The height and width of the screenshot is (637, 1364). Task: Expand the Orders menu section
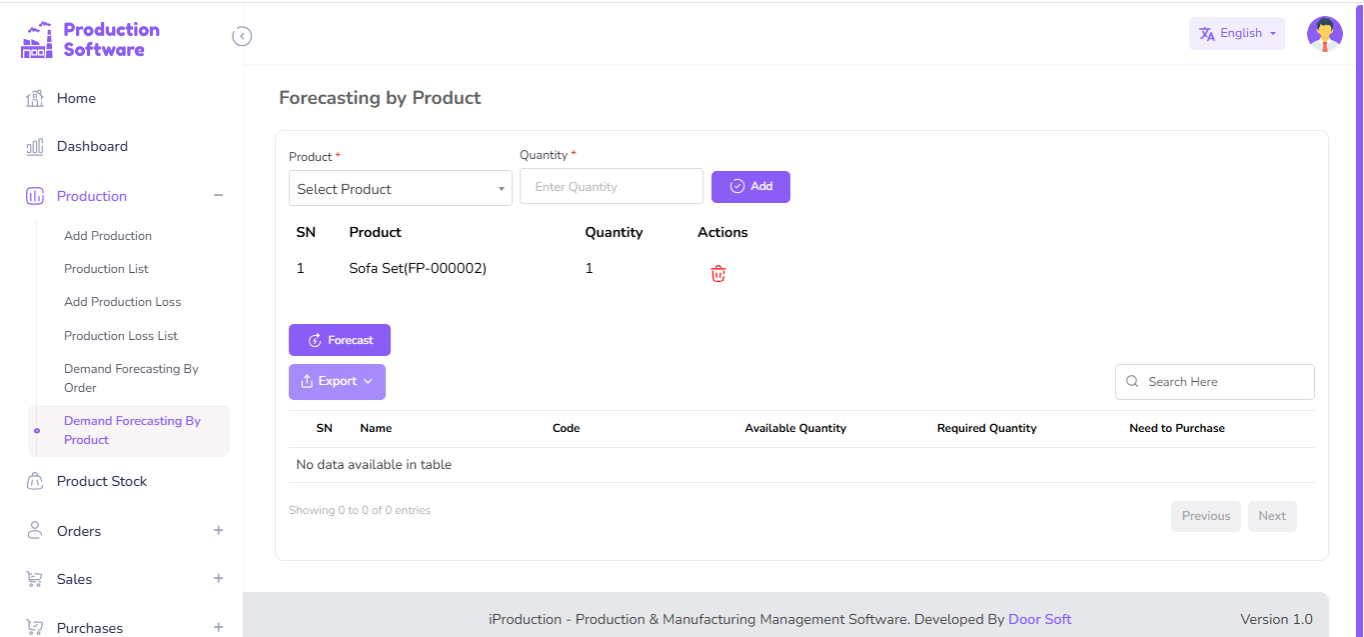pos(218,530)
